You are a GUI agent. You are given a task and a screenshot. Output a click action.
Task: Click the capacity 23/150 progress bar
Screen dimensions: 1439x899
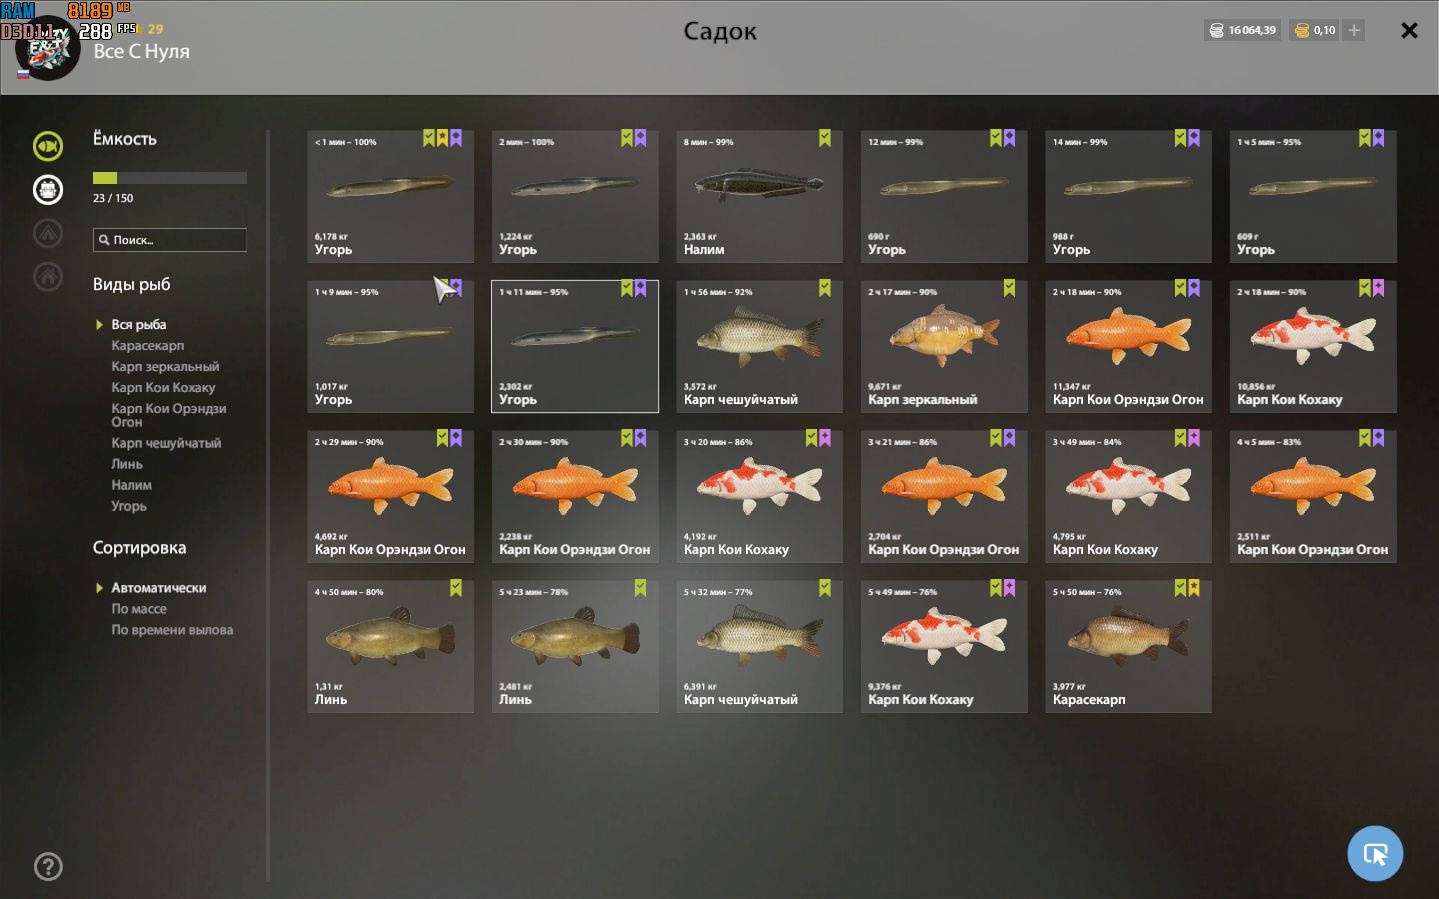[169, 178]
